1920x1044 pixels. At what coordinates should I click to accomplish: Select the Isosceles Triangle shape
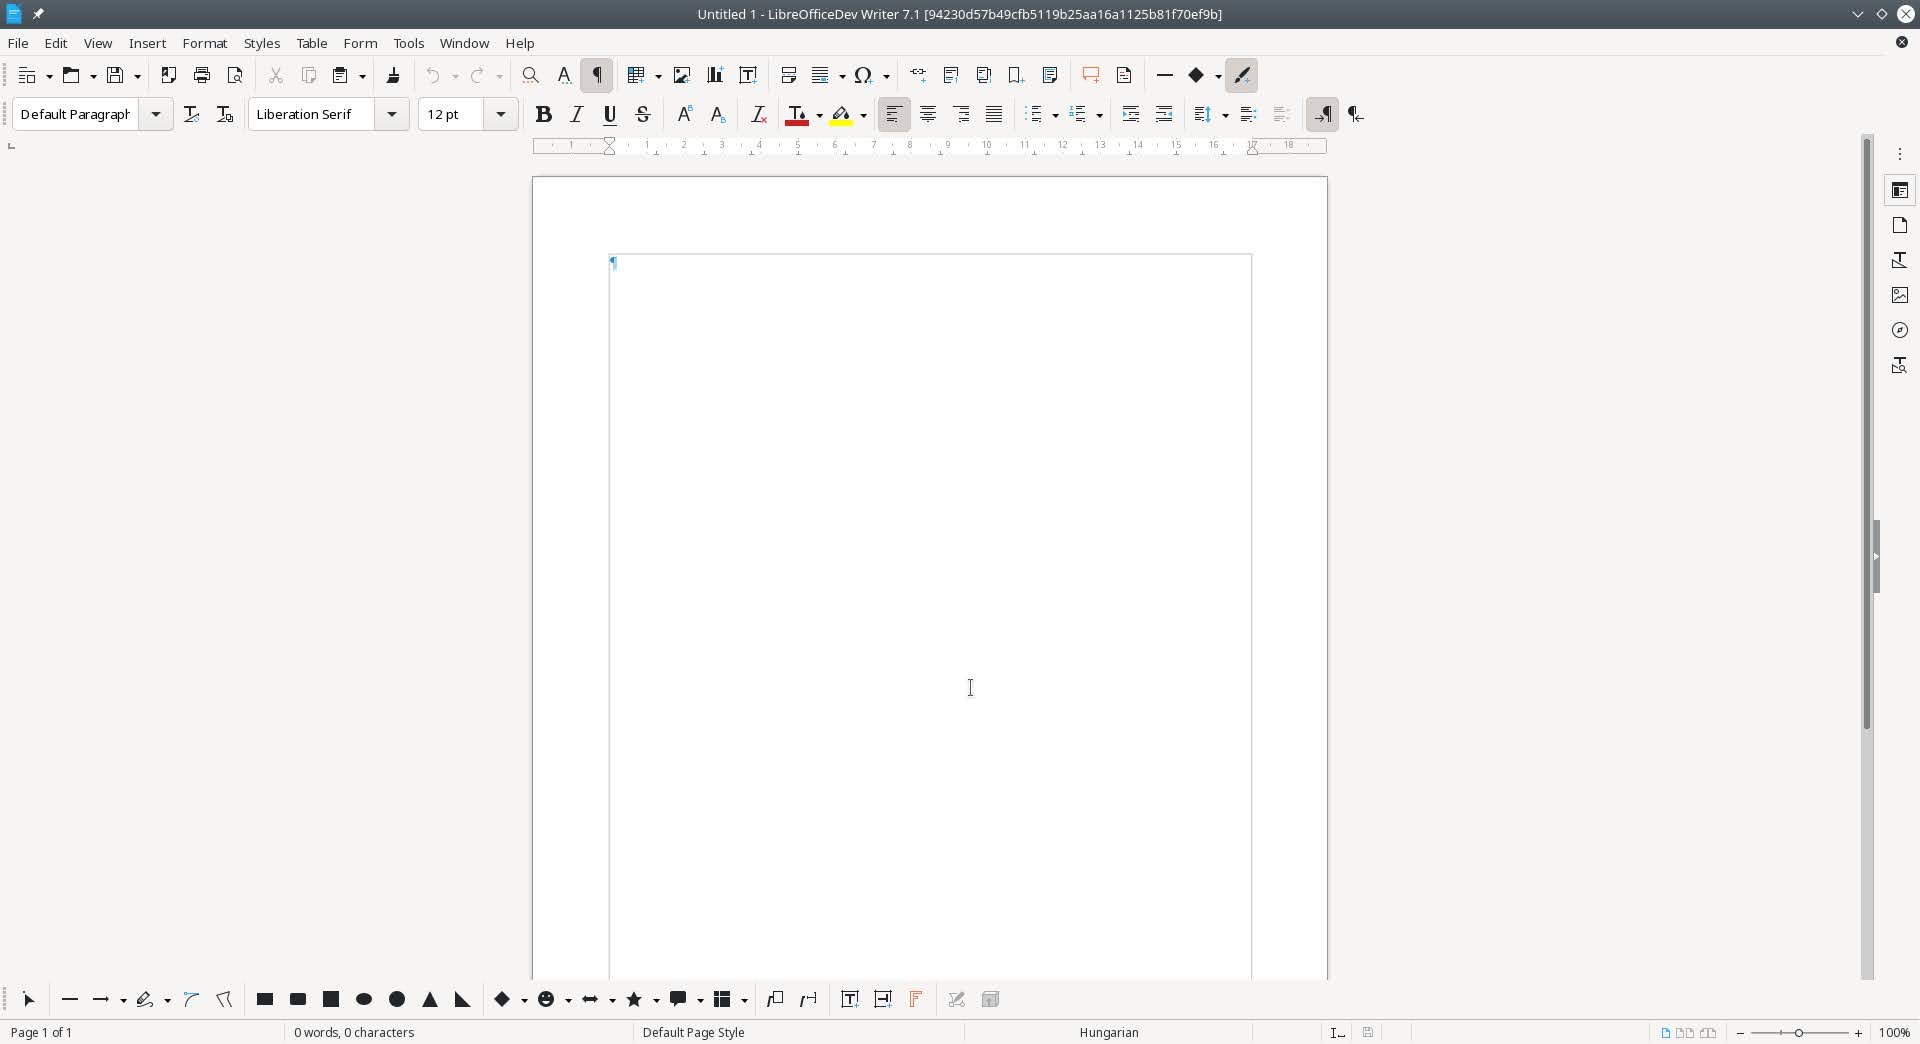(430, 999)
